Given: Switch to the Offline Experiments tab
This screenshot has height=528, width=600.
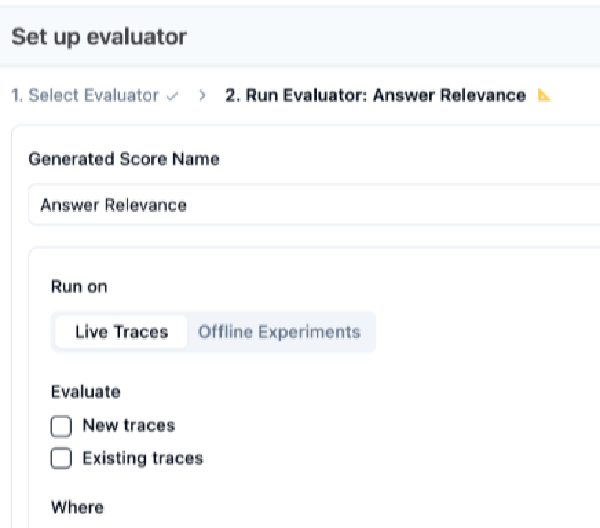Looking at the screenshot, I should click(279, 332).
